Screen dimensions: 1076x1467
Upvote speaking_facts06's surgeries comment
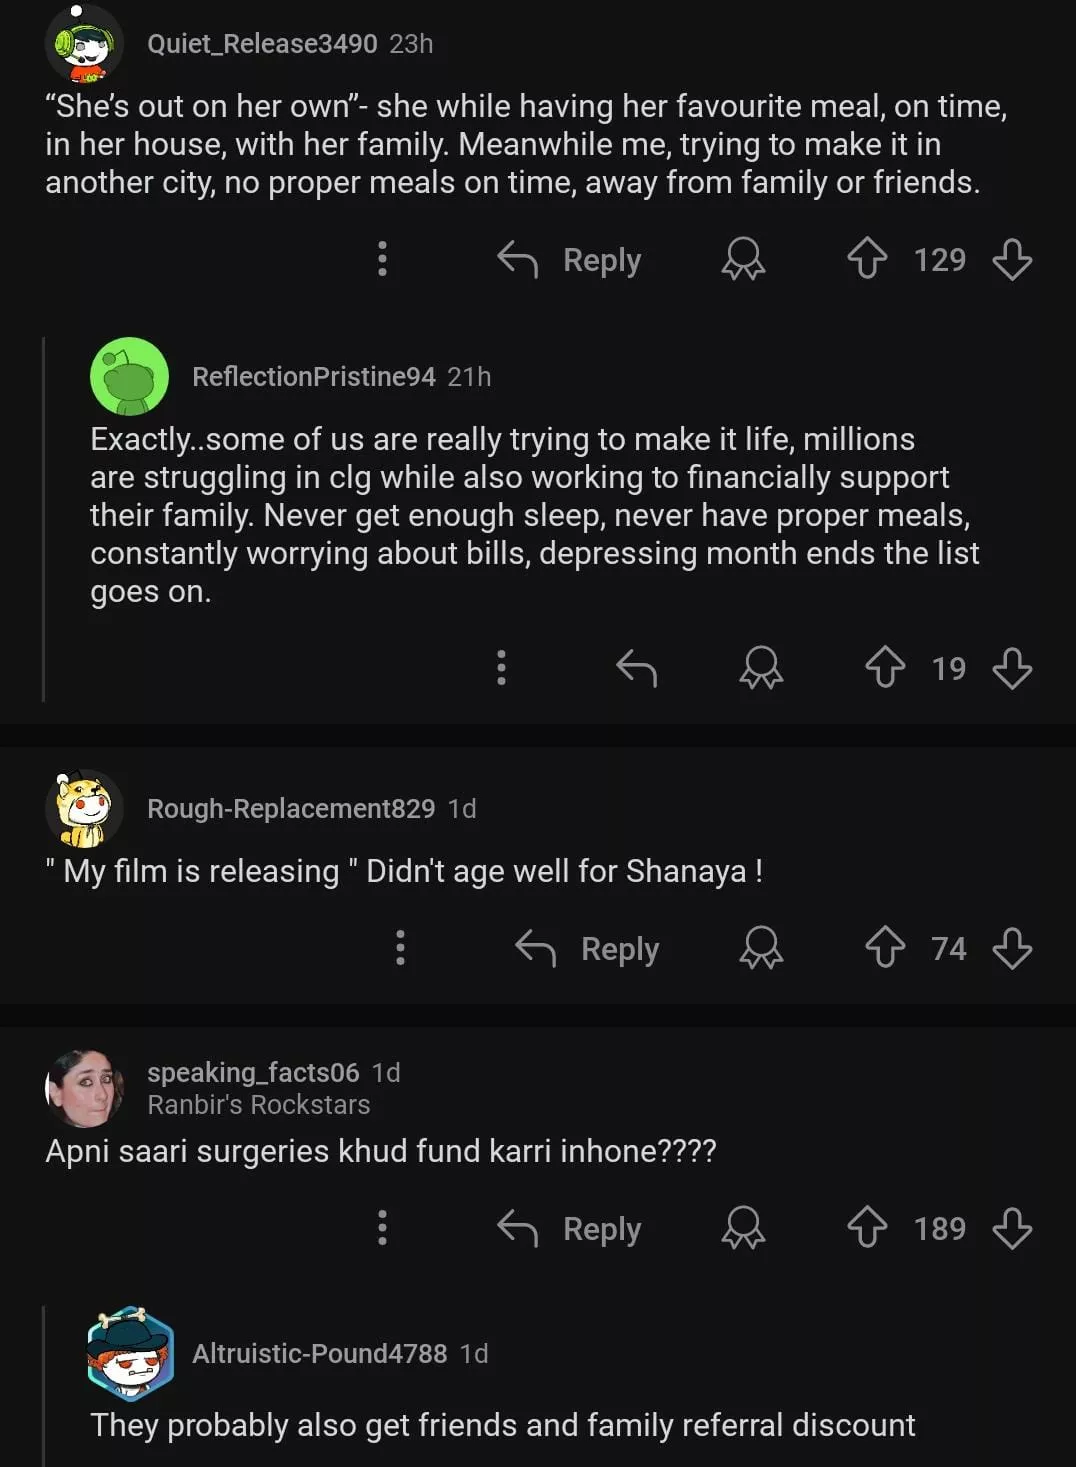click(866, 1228)
